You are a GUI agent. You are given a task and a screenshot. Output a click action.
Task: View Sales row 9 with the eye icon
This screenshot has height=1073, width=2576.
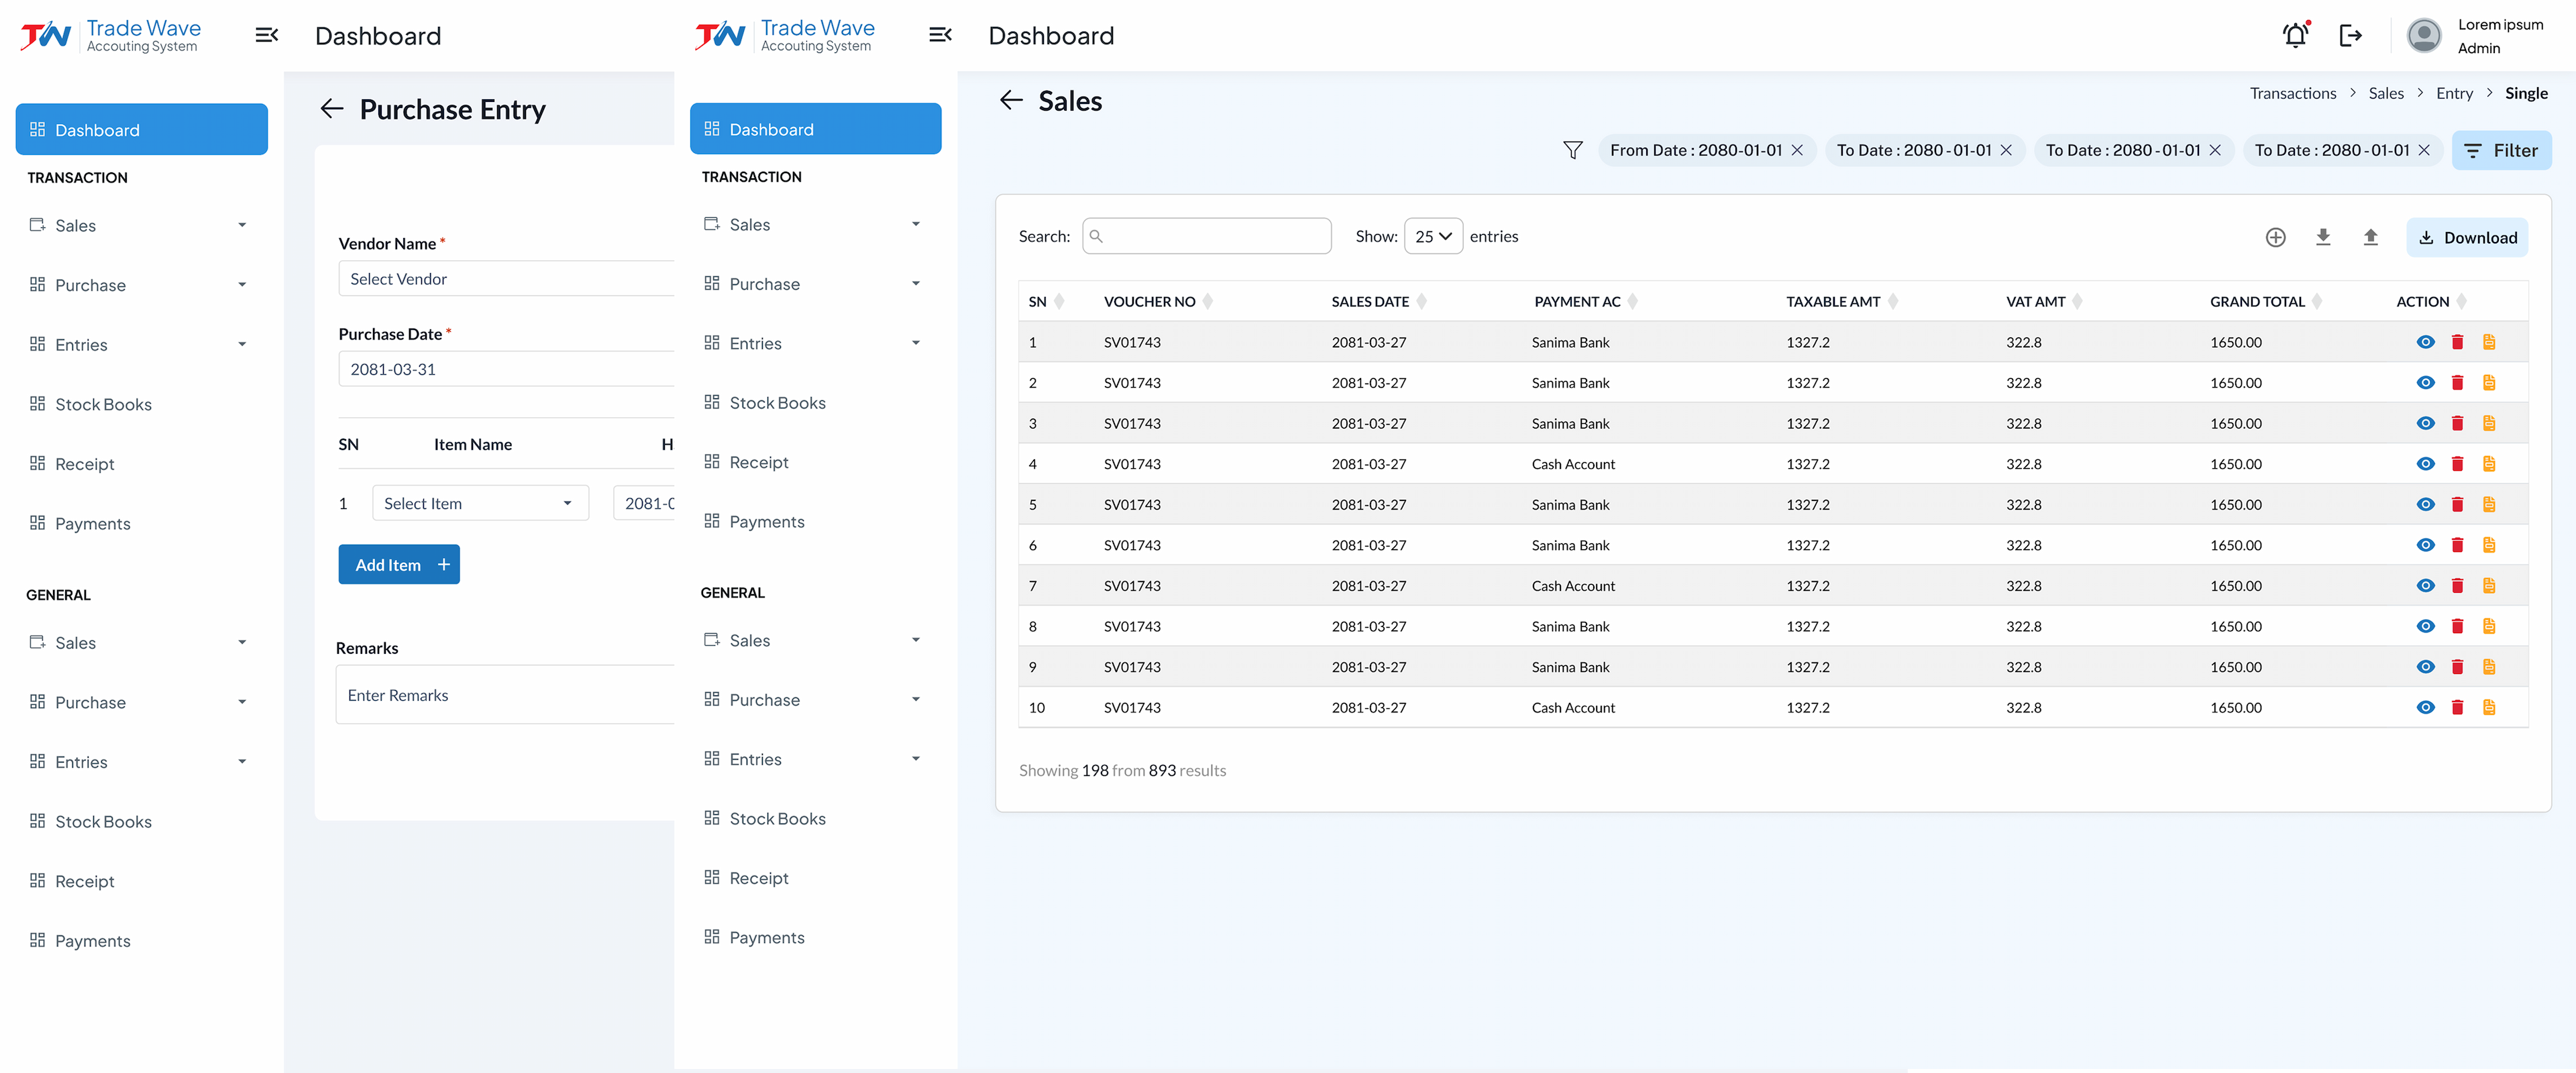pos(2425,667)
